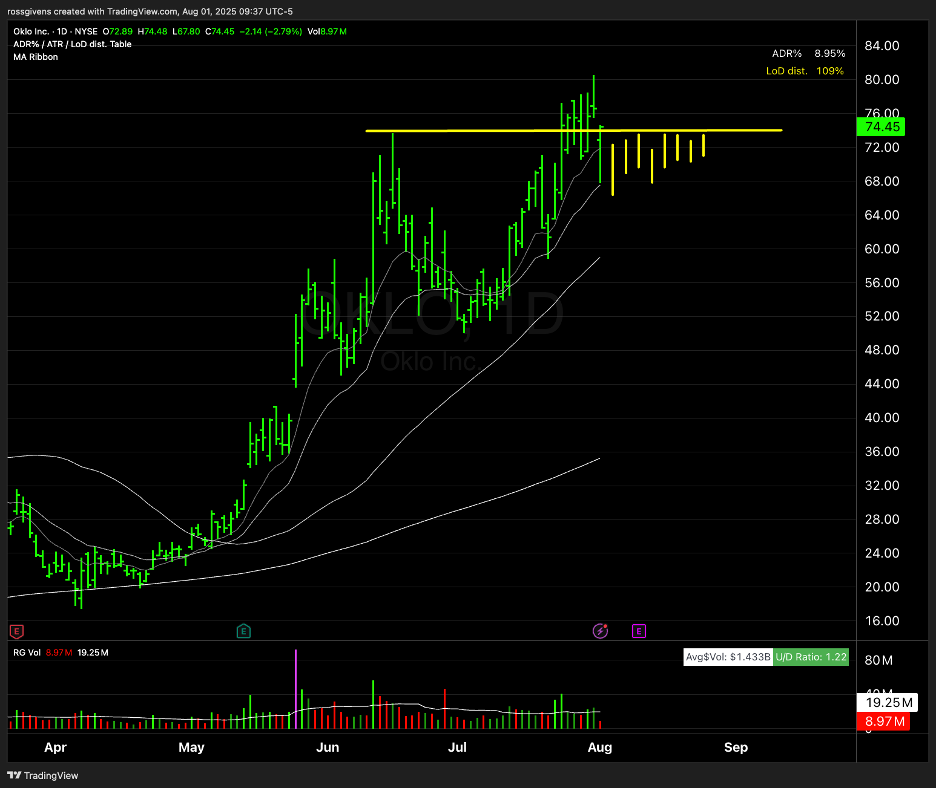Select the Oklo Inc. symbol title
The width and height of the screenshot is (936, 788).
pyautogui.click(x=37, y=31)
